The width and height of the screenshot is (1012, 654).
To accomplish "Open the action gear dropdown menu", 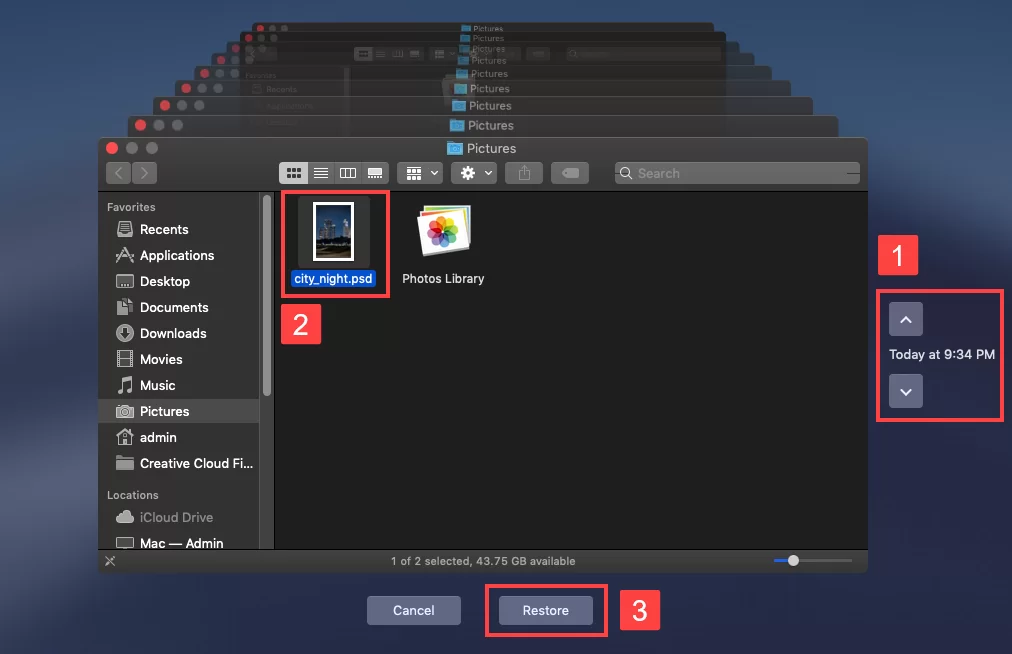I will pyautogui.click(x=473, y=172).
